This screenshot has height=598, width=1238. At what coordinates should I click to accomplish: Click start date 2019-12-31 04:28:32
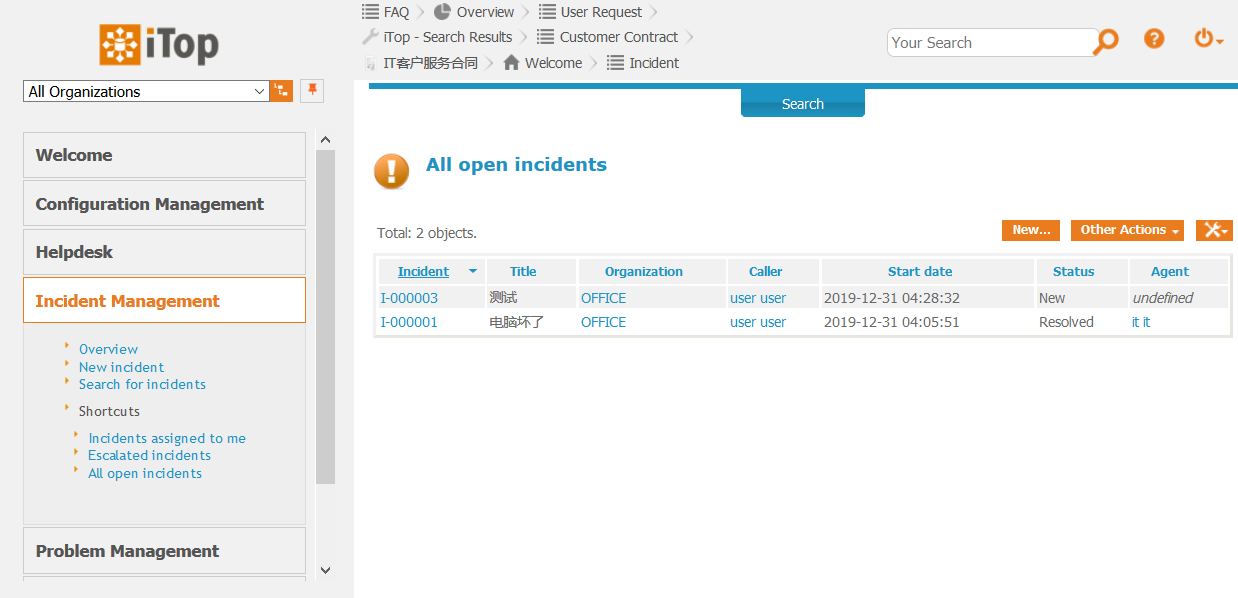892,298
